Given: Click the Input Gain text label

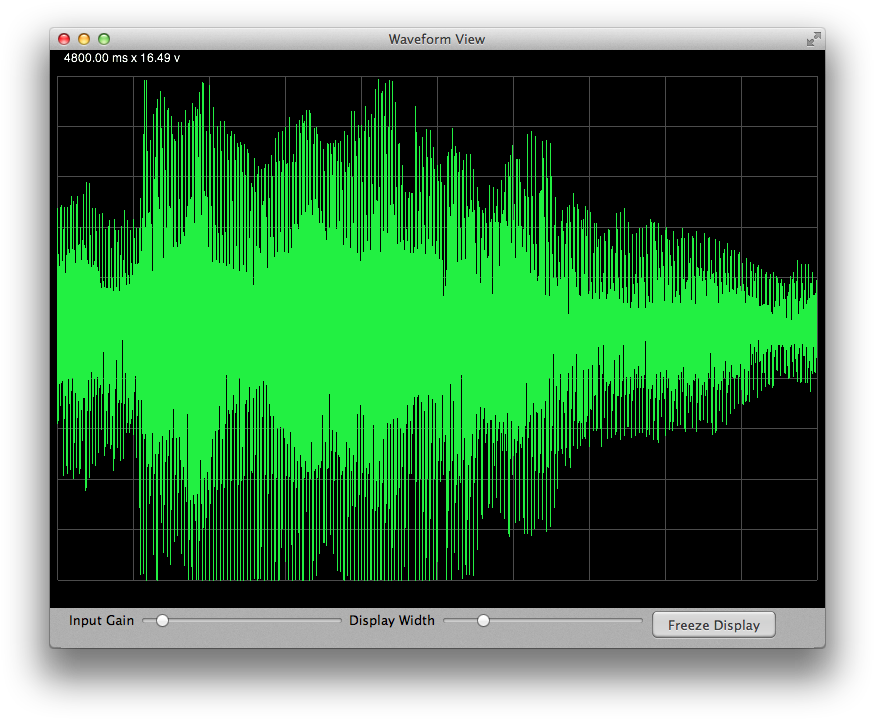Looking at the screenshot, I should pos(101,620).
